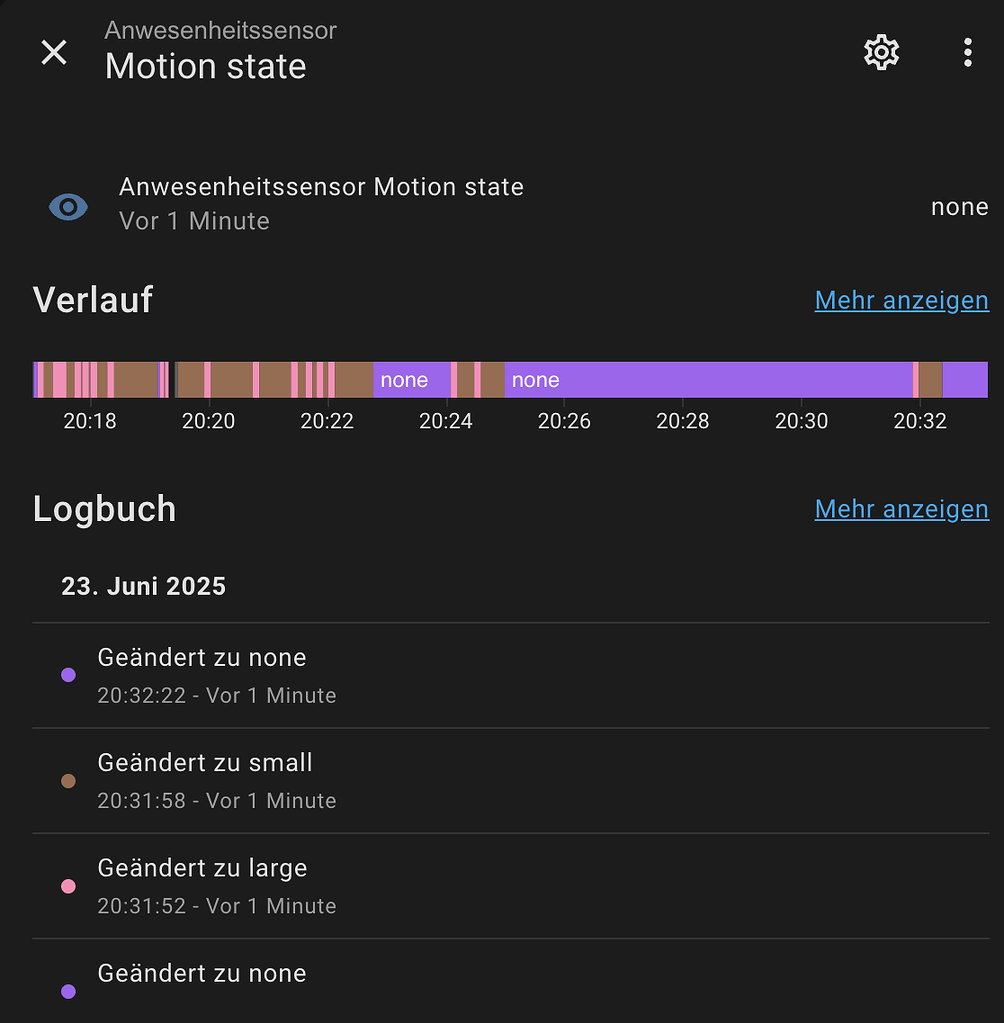Viewport: 1004px width, 1023px height.
Task: Click the pink segment near 20:32 in history
Action: click(x=917, y=379)
